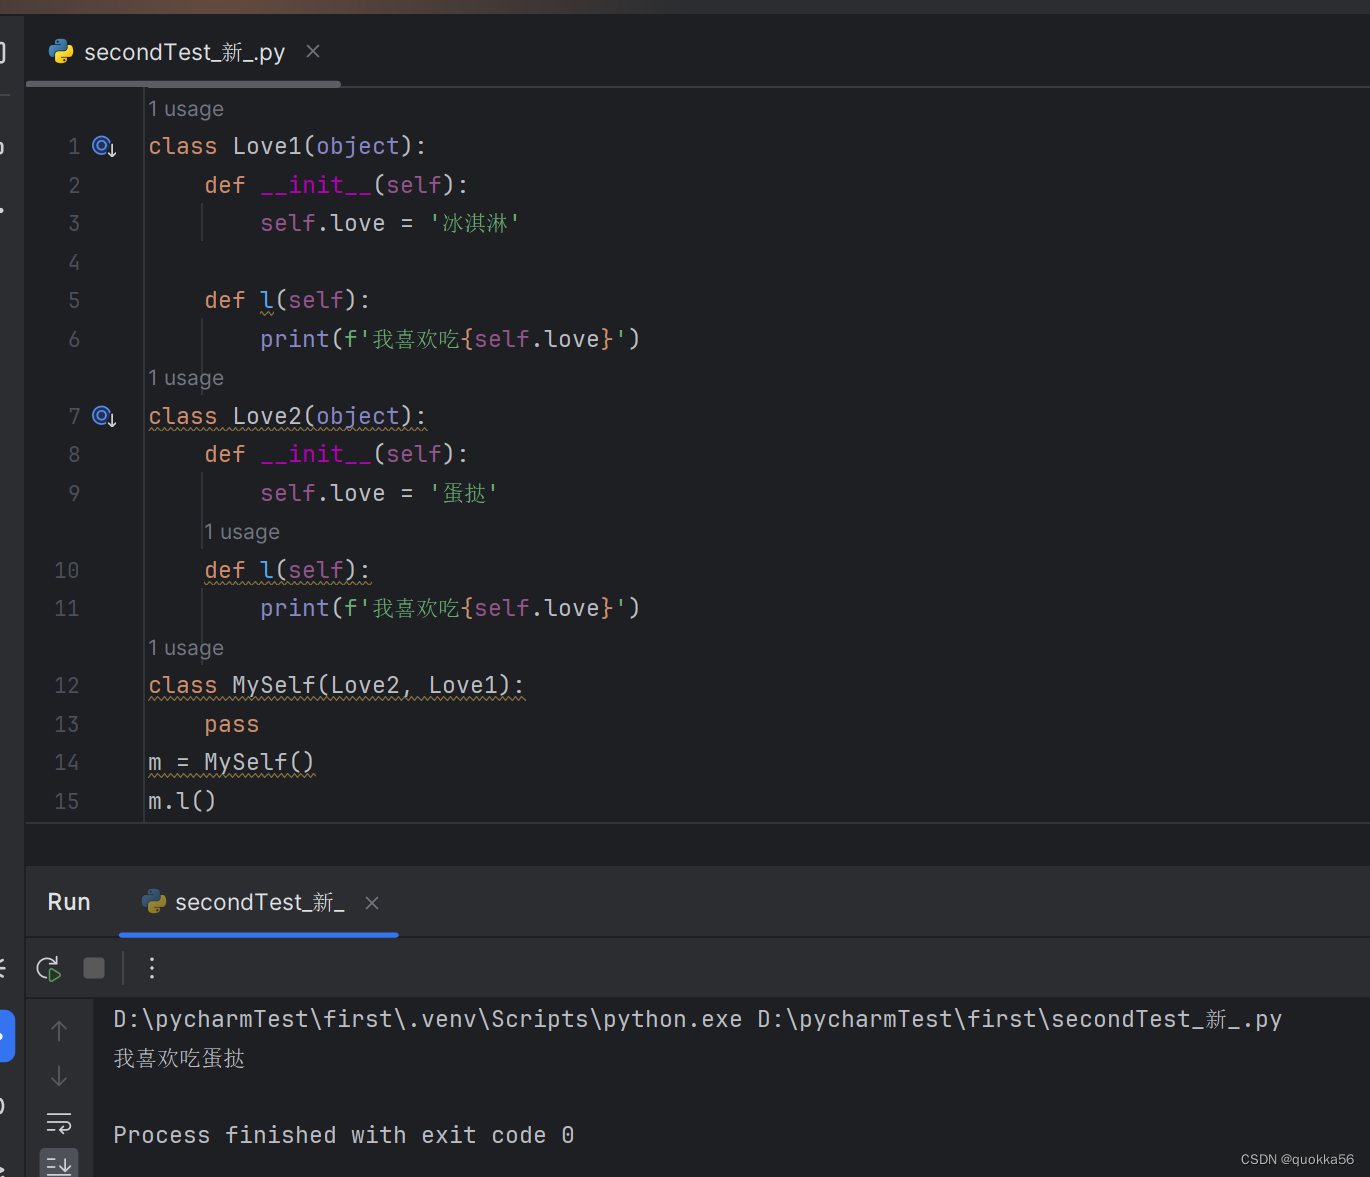The height and width of the screenshot is (1177, 1370).
Task: Click the '1 usage' hint above def l in Love2
Action: [242, 532]
